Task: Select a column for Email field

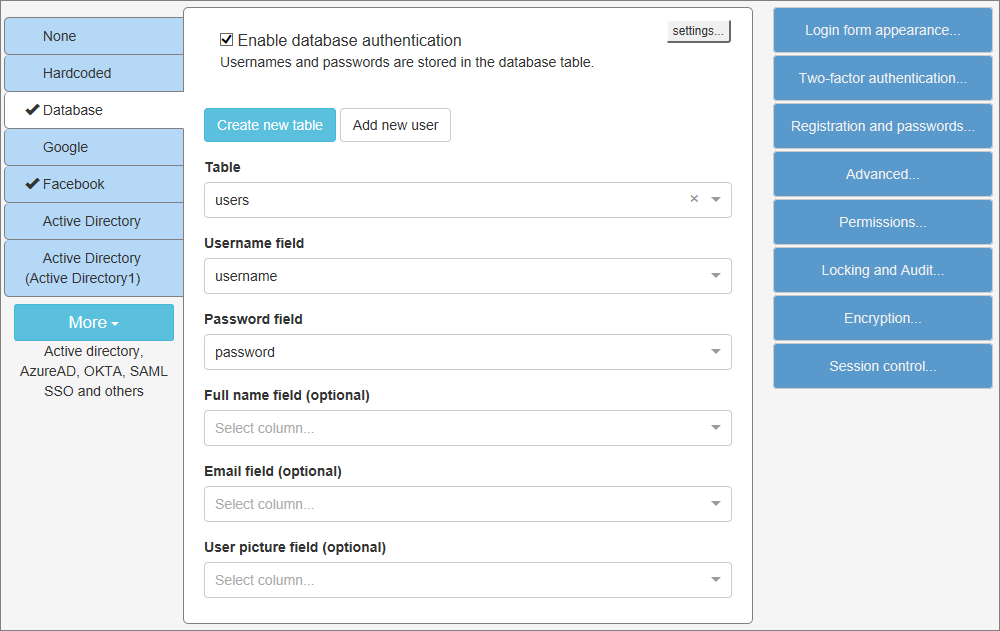Action: tap(716, 504)
